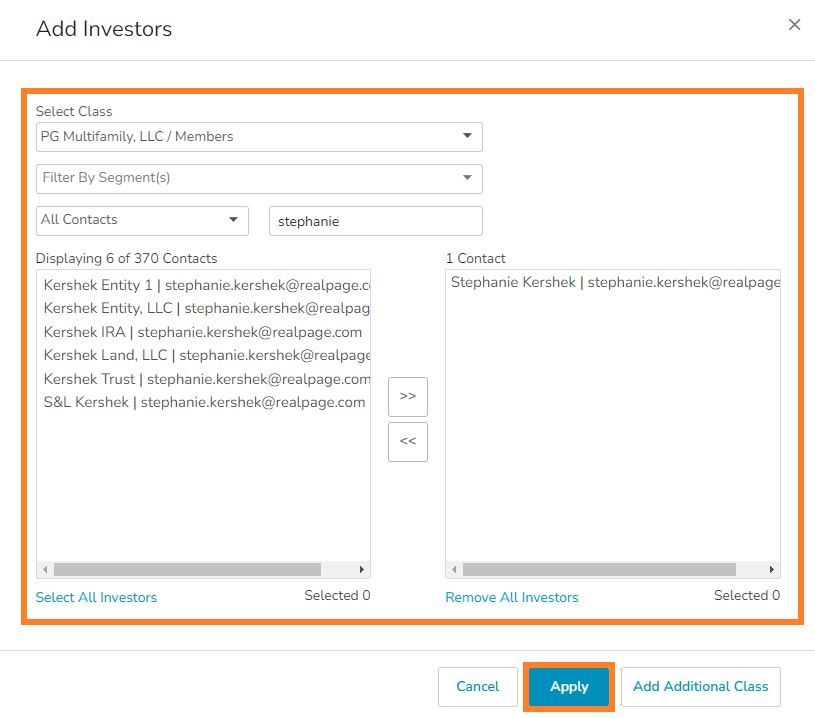Click Remove All Investors link

click(511, 597)
